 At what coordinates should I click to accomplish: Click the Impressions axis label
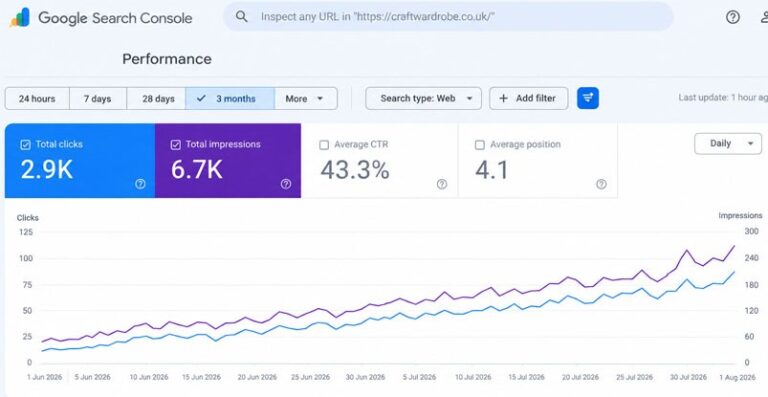pyautogui.click(x=740, y=215)
